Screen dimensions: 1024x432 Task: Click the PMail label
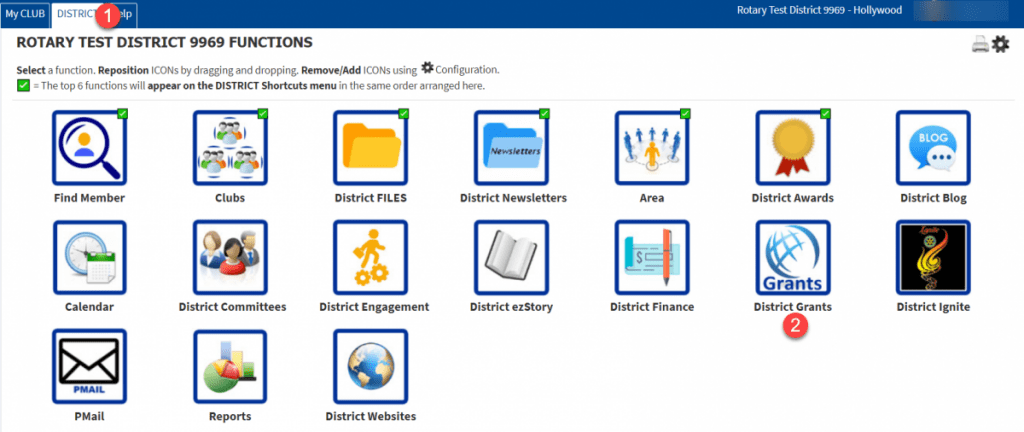89,416
